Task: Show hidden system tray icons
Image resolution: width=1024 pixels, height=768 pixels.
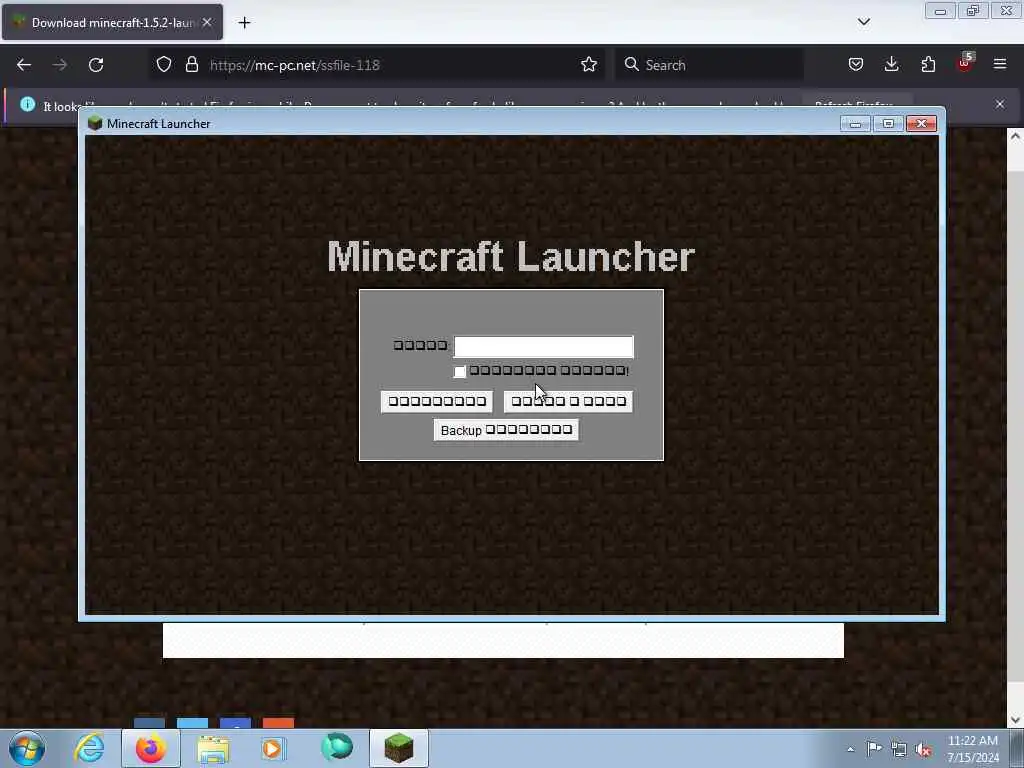Action: [850, 749]
